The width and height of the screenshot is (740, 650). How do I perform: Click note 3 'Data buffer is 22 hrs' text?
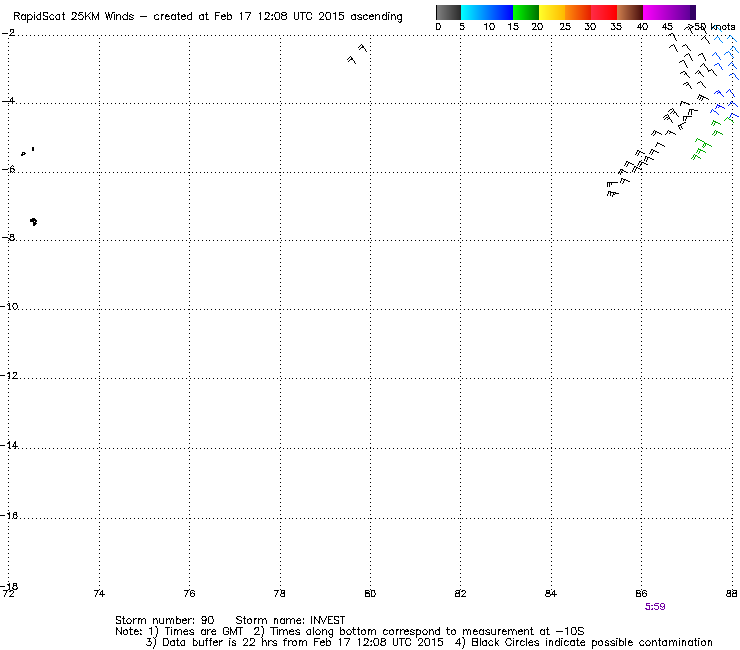294,642
